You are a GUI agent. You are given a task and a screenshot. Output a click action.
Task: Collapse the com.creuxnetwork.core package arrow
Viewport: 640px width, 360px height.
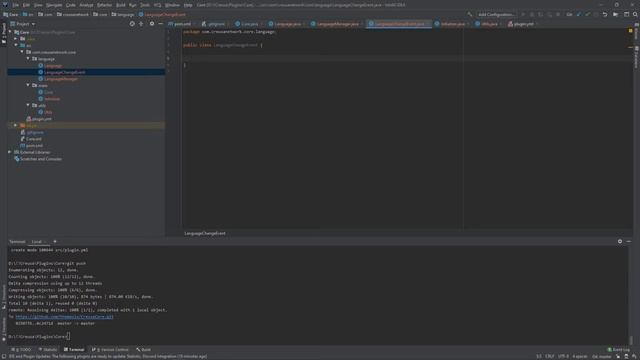click(22, 52)
